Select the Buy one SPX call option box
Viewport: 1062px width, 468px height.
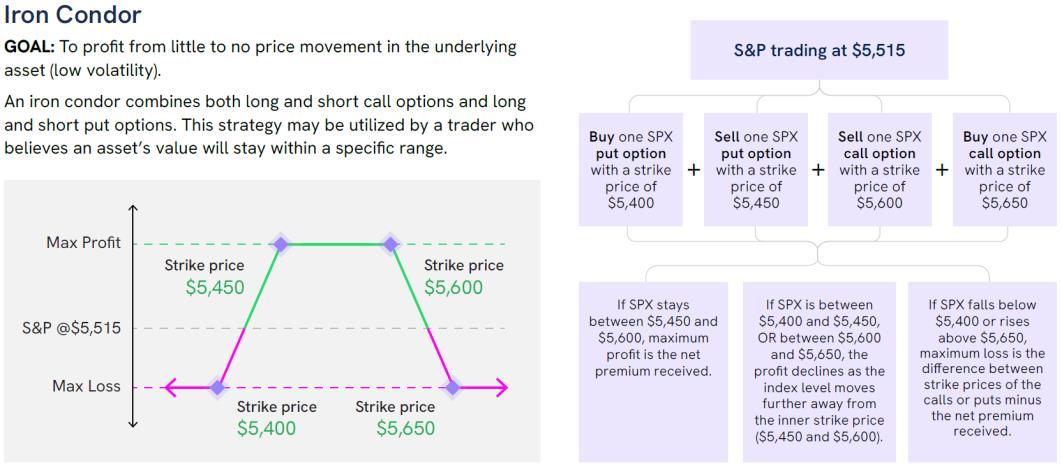(x=1004, y=170)
